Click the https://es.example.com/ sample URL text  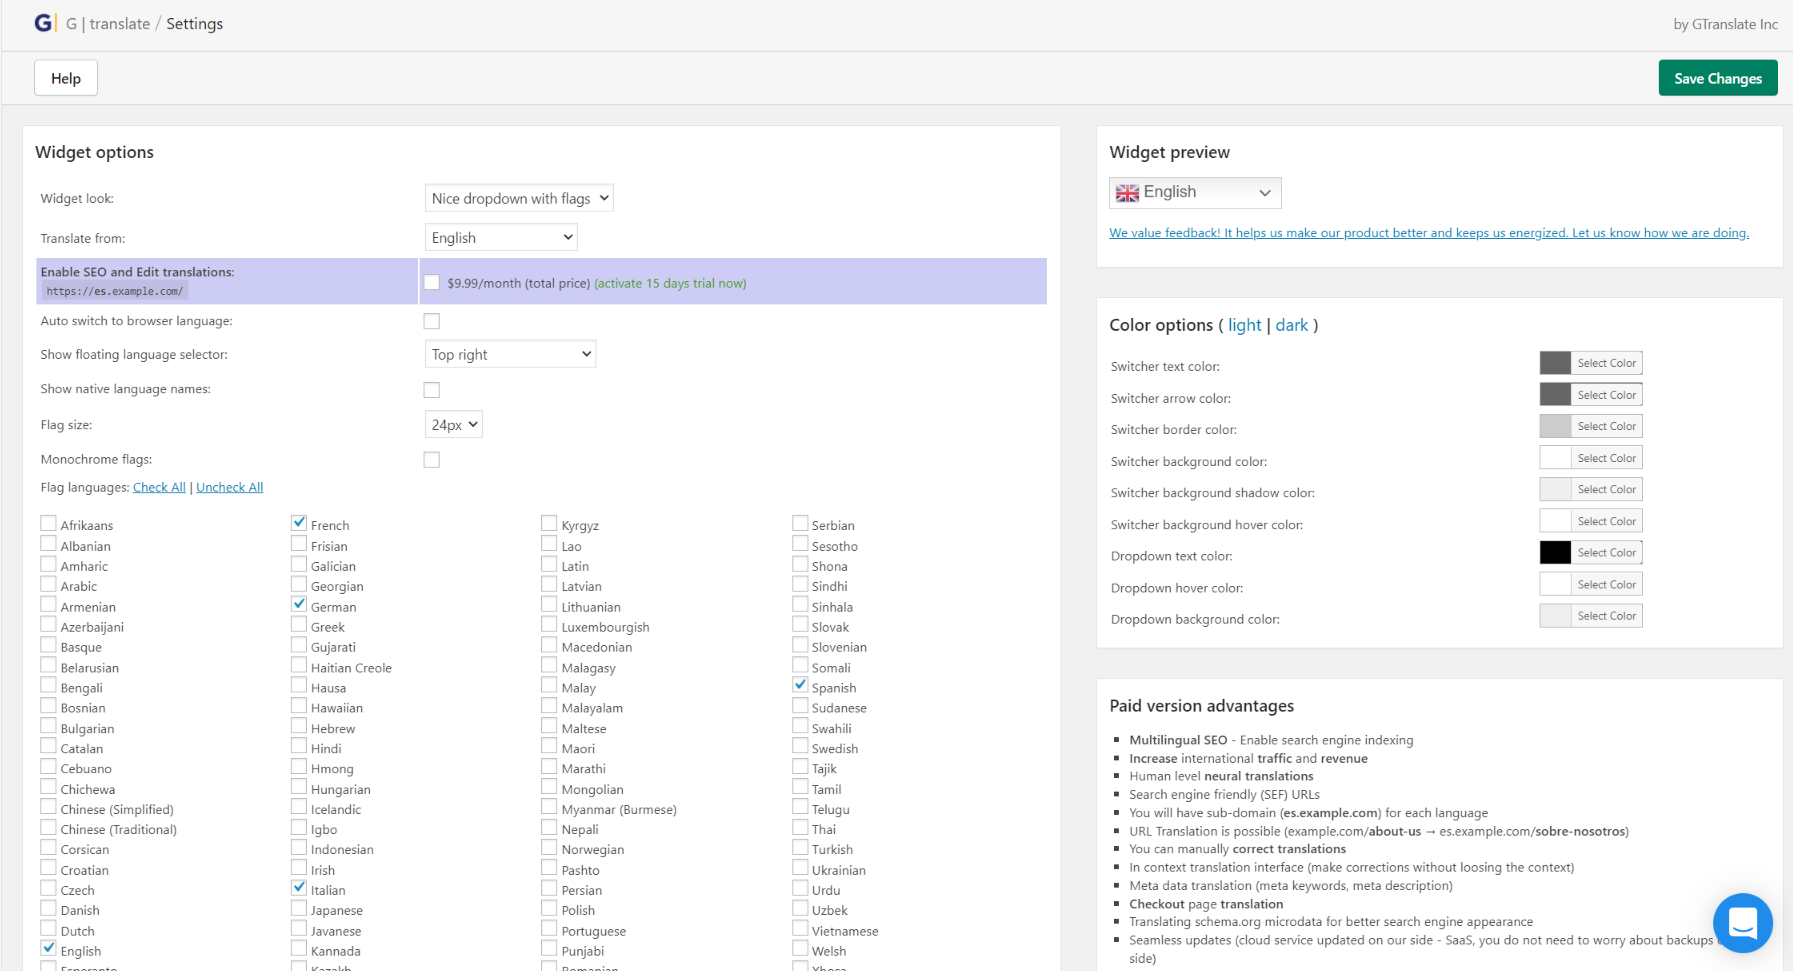click(x=114, y=291)
